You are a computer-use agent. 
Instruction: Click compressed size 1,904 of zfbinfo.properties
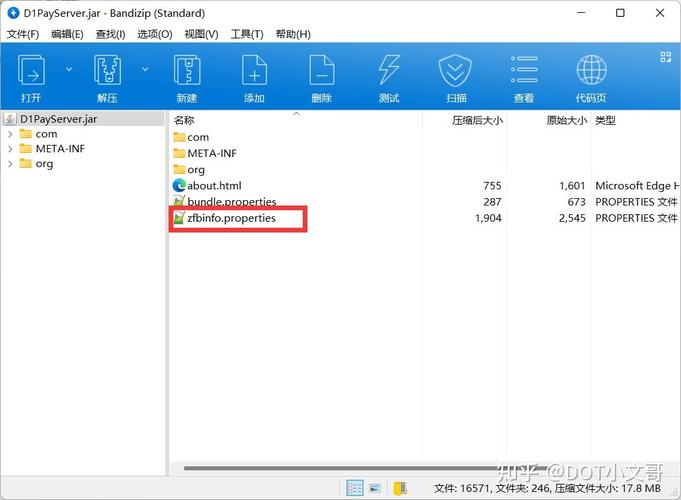tap(488, 218)
